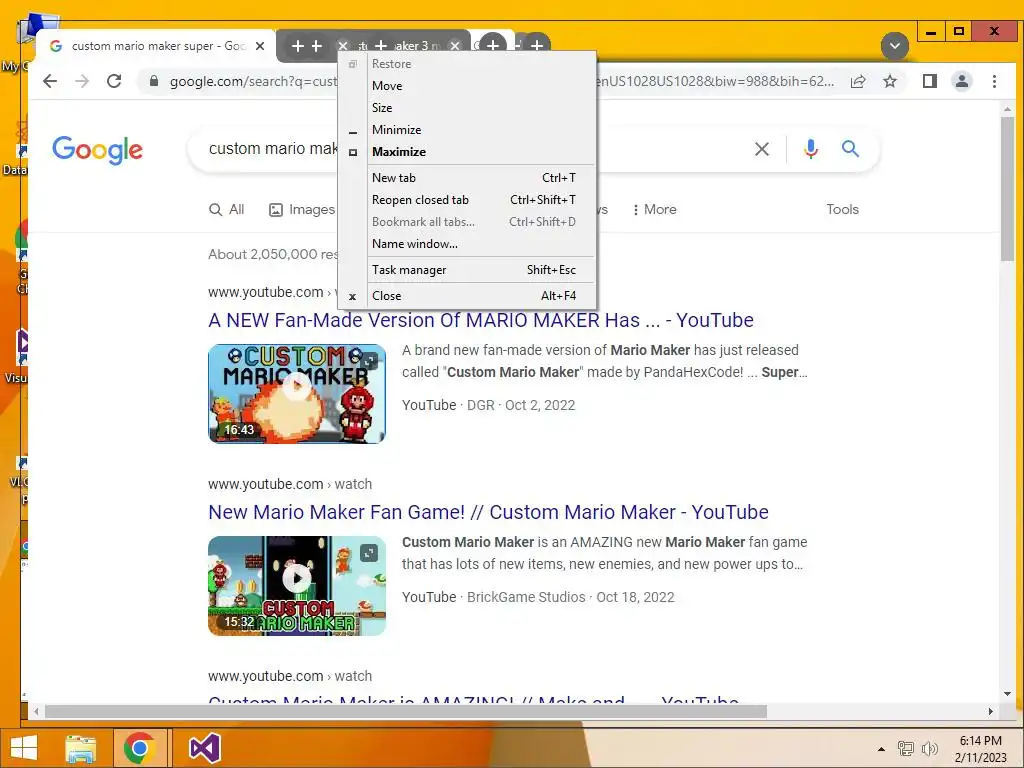The height and width of the screenshot is (768, 1024).
Task: Open the search Tools options
Action: tap(842, 210)
